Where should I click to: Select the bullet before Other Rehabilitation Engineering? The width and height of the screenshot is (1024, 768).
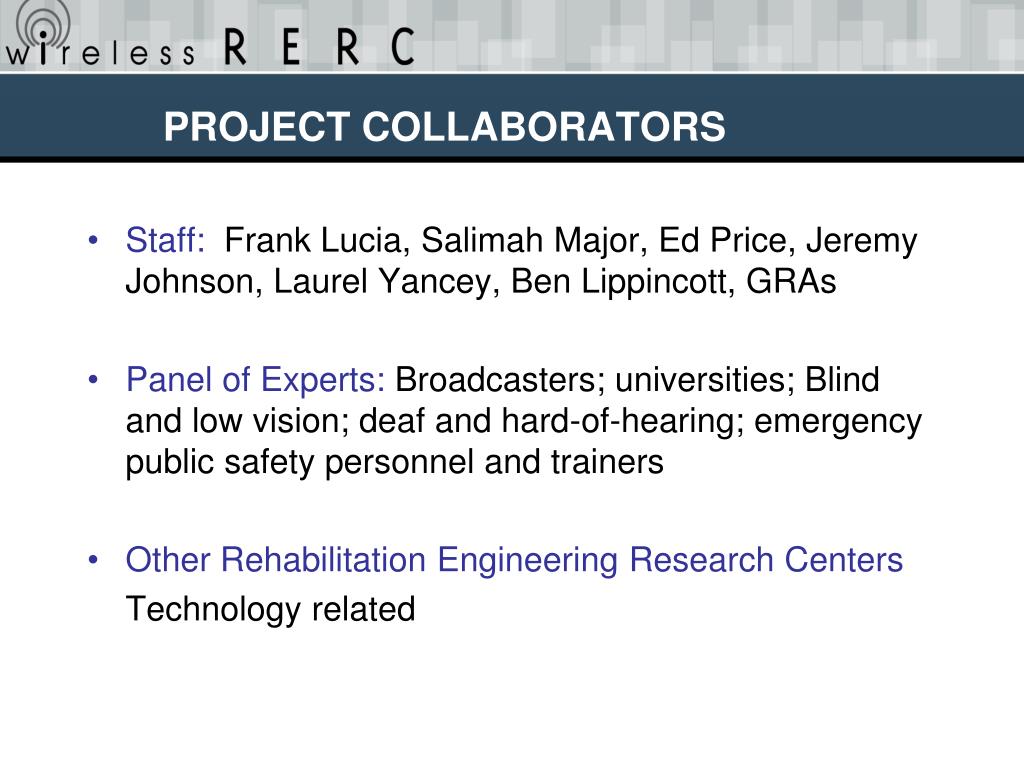pos(93,560)
